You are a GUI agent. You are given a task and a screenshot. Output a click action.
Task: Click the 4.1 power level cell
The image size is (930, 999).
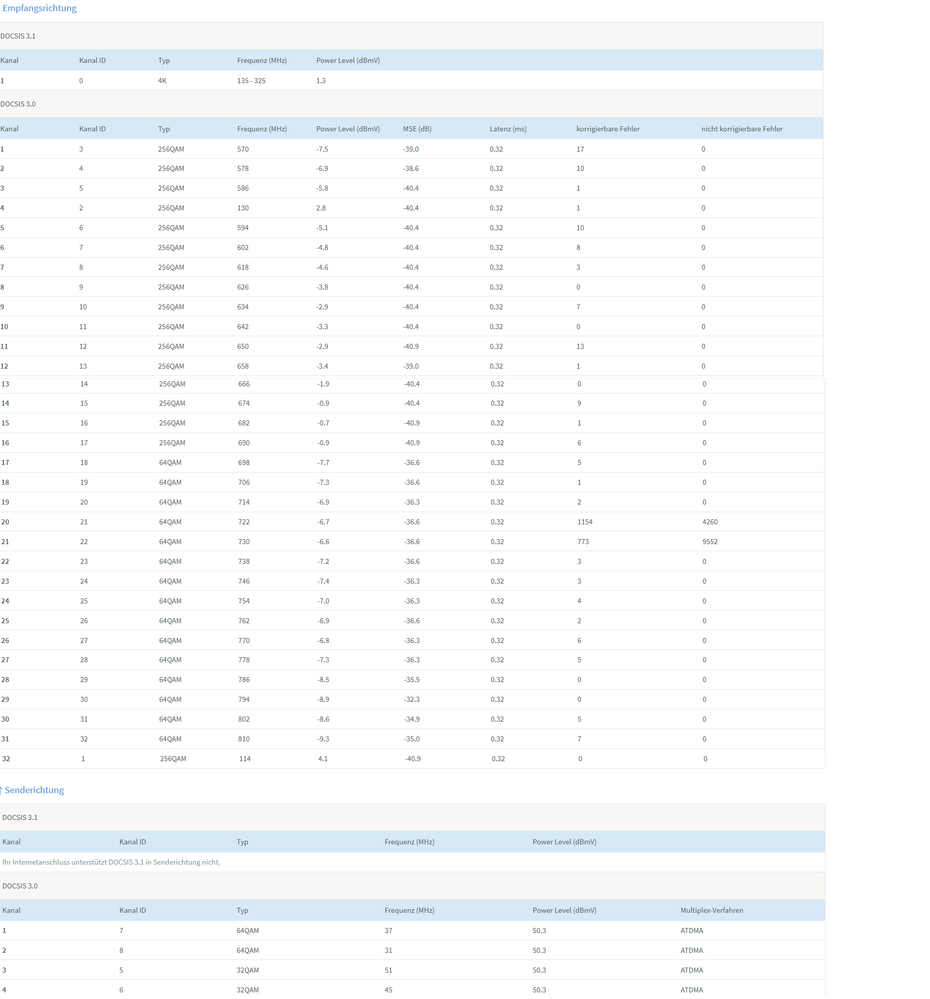coord(323,759)
